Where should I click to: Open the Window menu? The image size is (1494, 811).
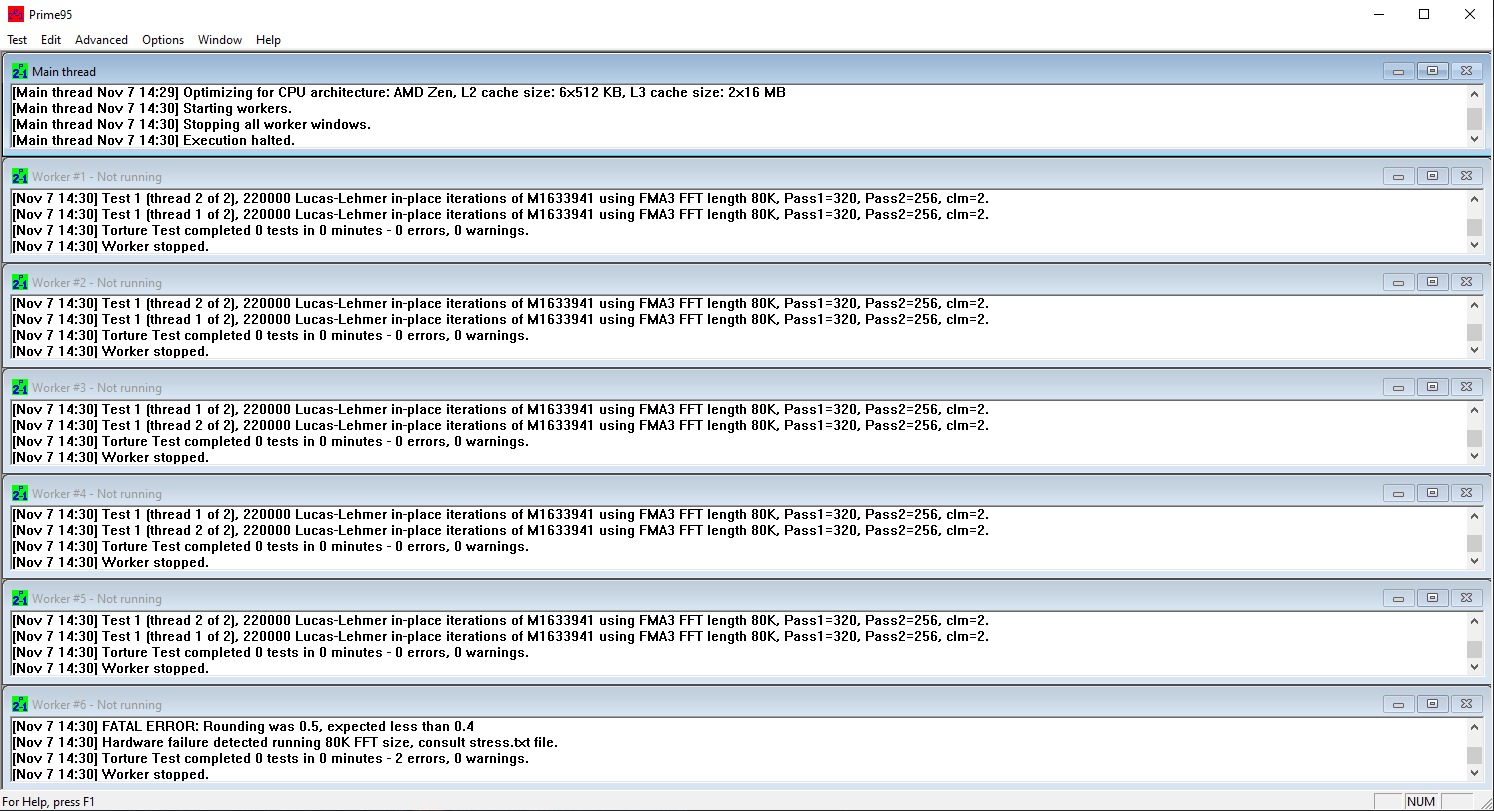click(220, 40)
